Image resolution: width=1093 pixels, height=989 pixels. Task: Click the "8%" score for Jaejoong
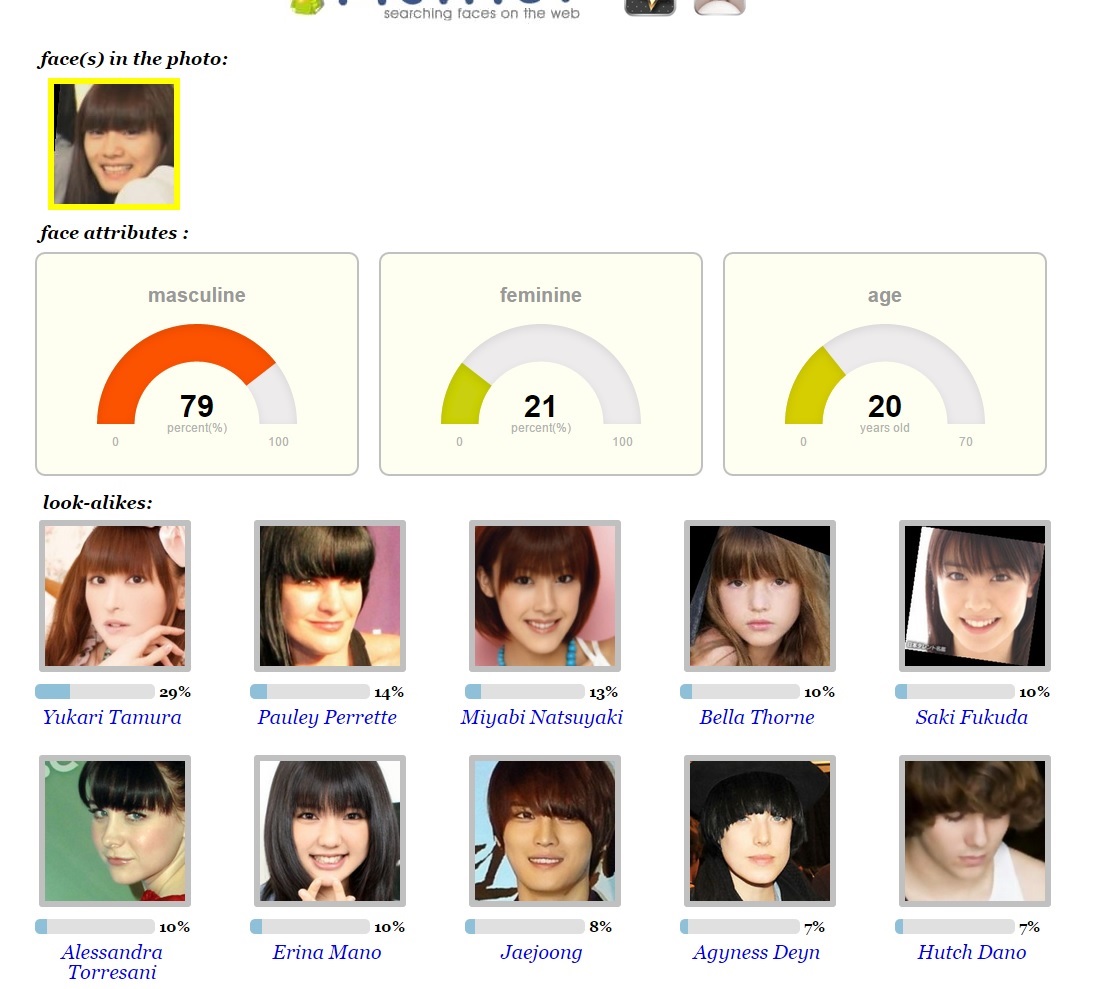pyautogui.click(x=600, y=926)
